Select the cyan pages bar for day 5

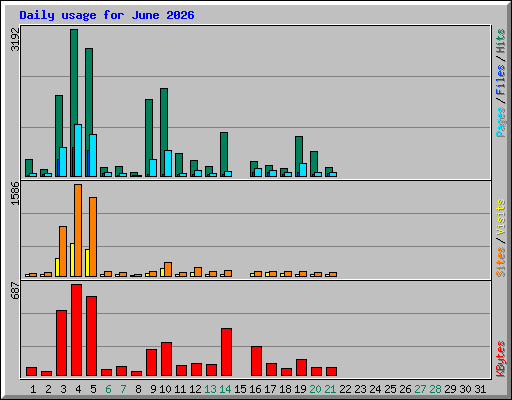pos(93,155)
